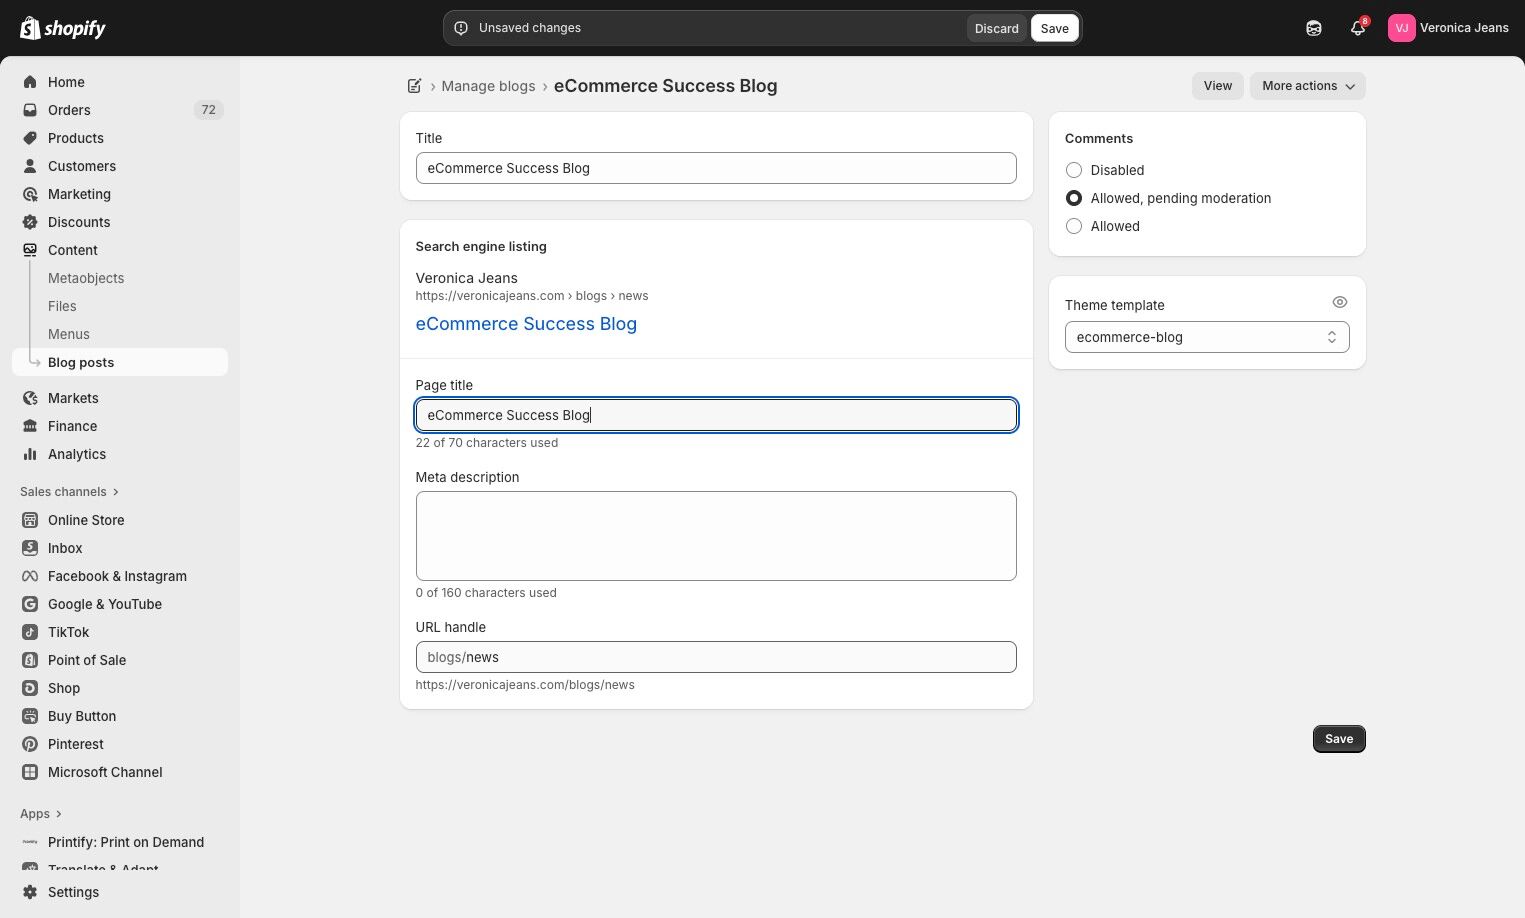This screenshot has width=1525, height=918.
Task: Select Disabled comments option
Action: click(x=1074, y=170)
